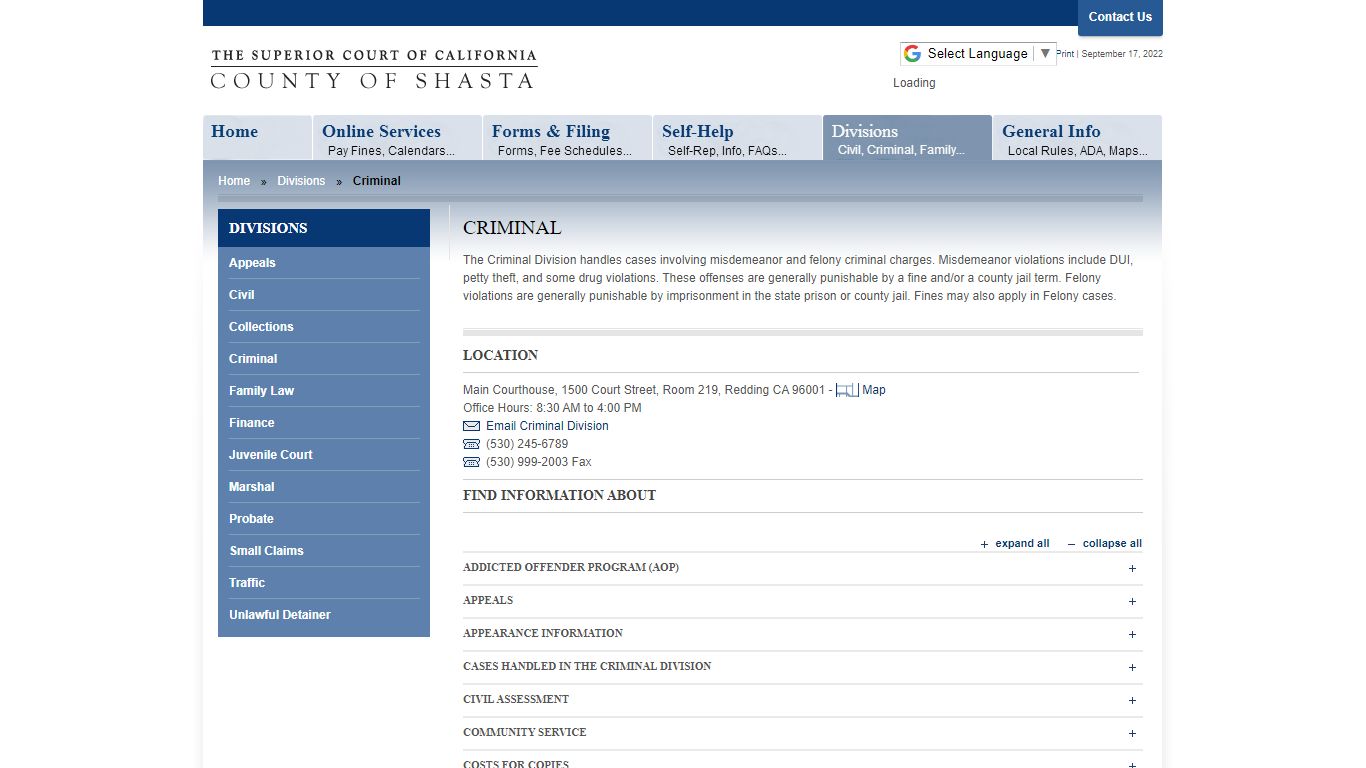Click the expand all link
The height and width of the screenshot is (768, 1366).
[1015, 544]
